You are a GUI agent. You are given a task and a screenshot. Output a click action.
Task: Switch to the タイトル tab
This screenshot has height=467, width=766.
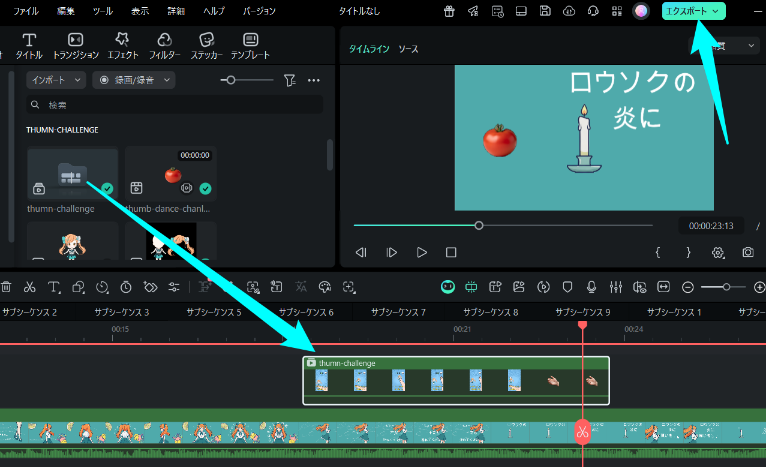[x=29, y=46]
